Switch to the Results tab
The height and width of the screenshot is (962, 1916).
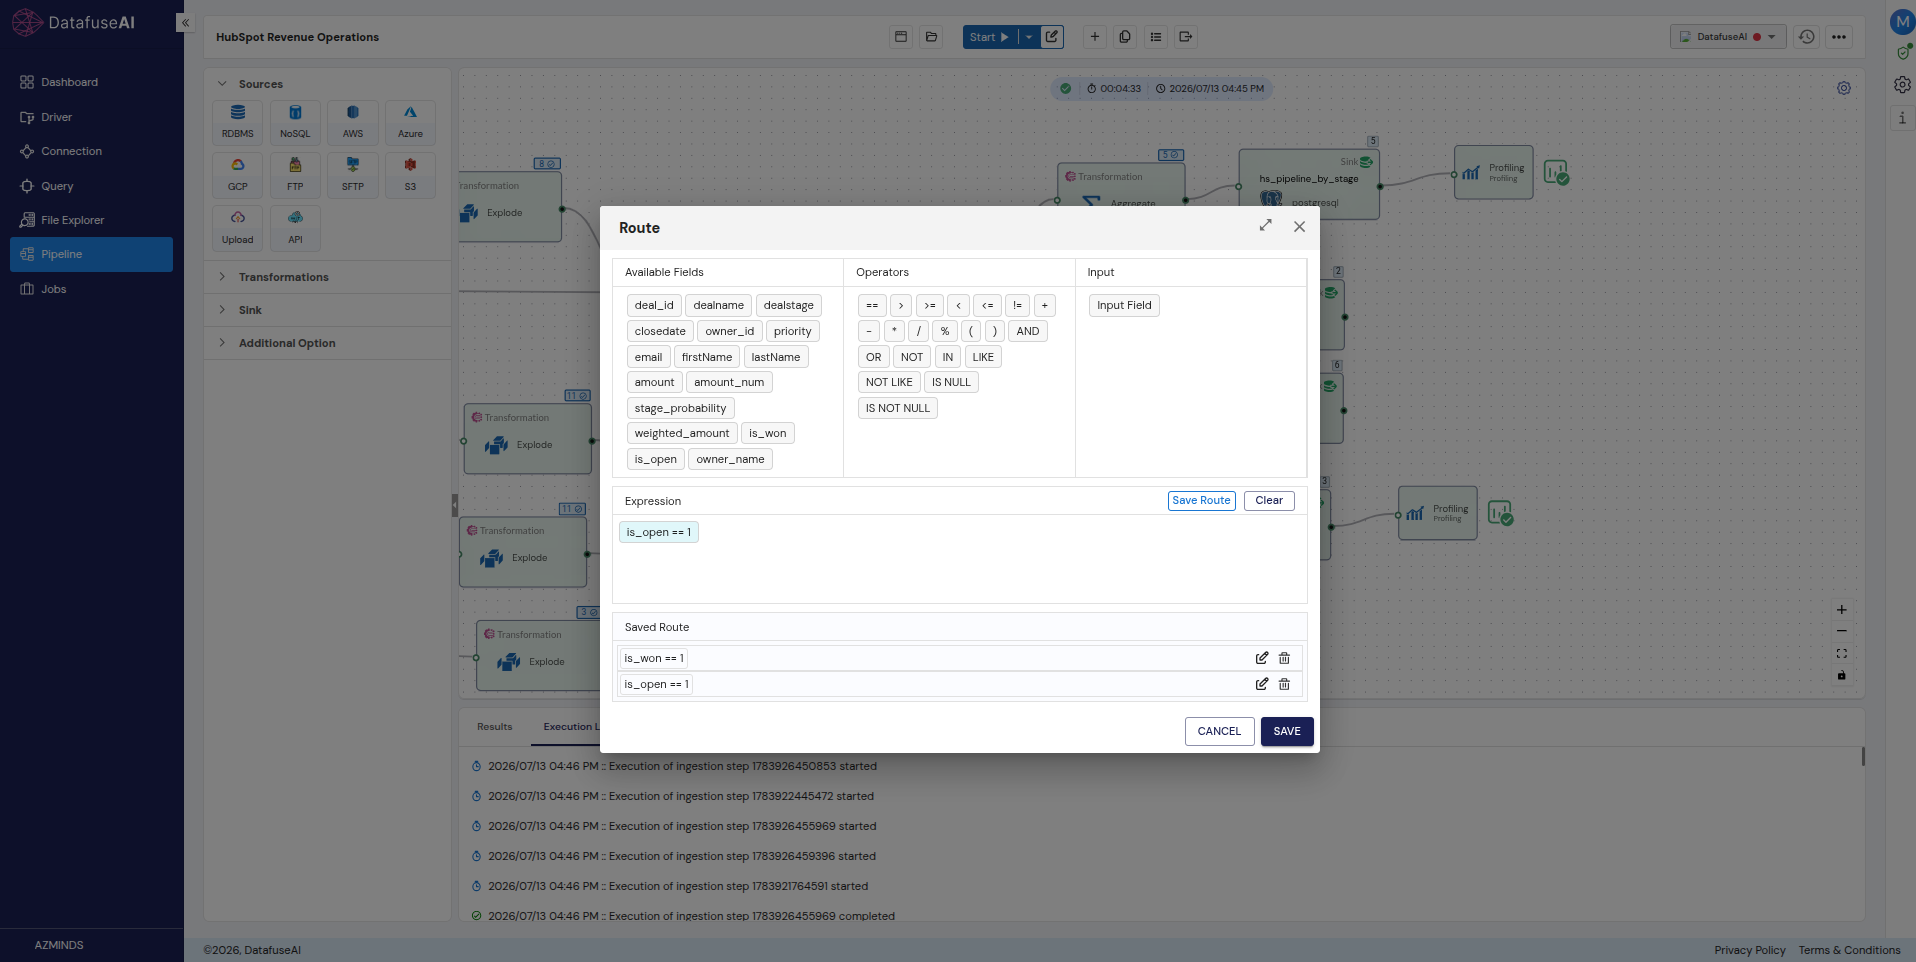tap(494, 727)
